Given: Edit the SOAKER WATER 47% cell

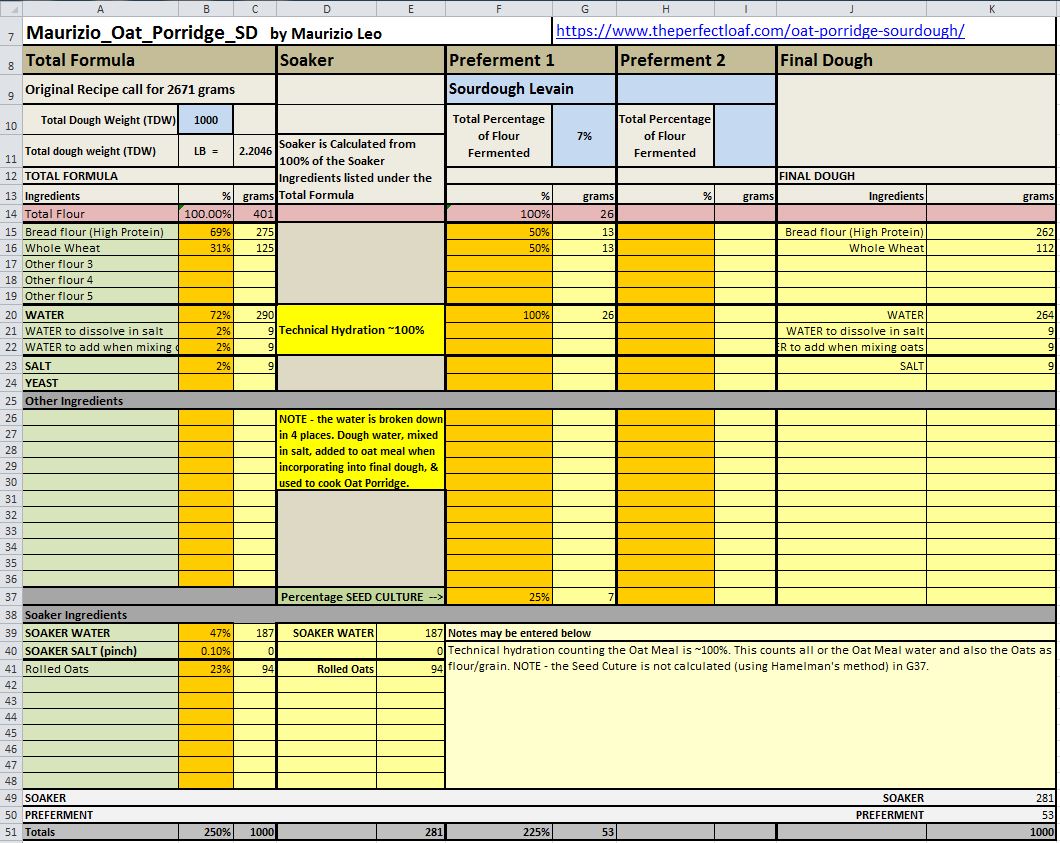Looking at the screenshot, I should (206, 633).
